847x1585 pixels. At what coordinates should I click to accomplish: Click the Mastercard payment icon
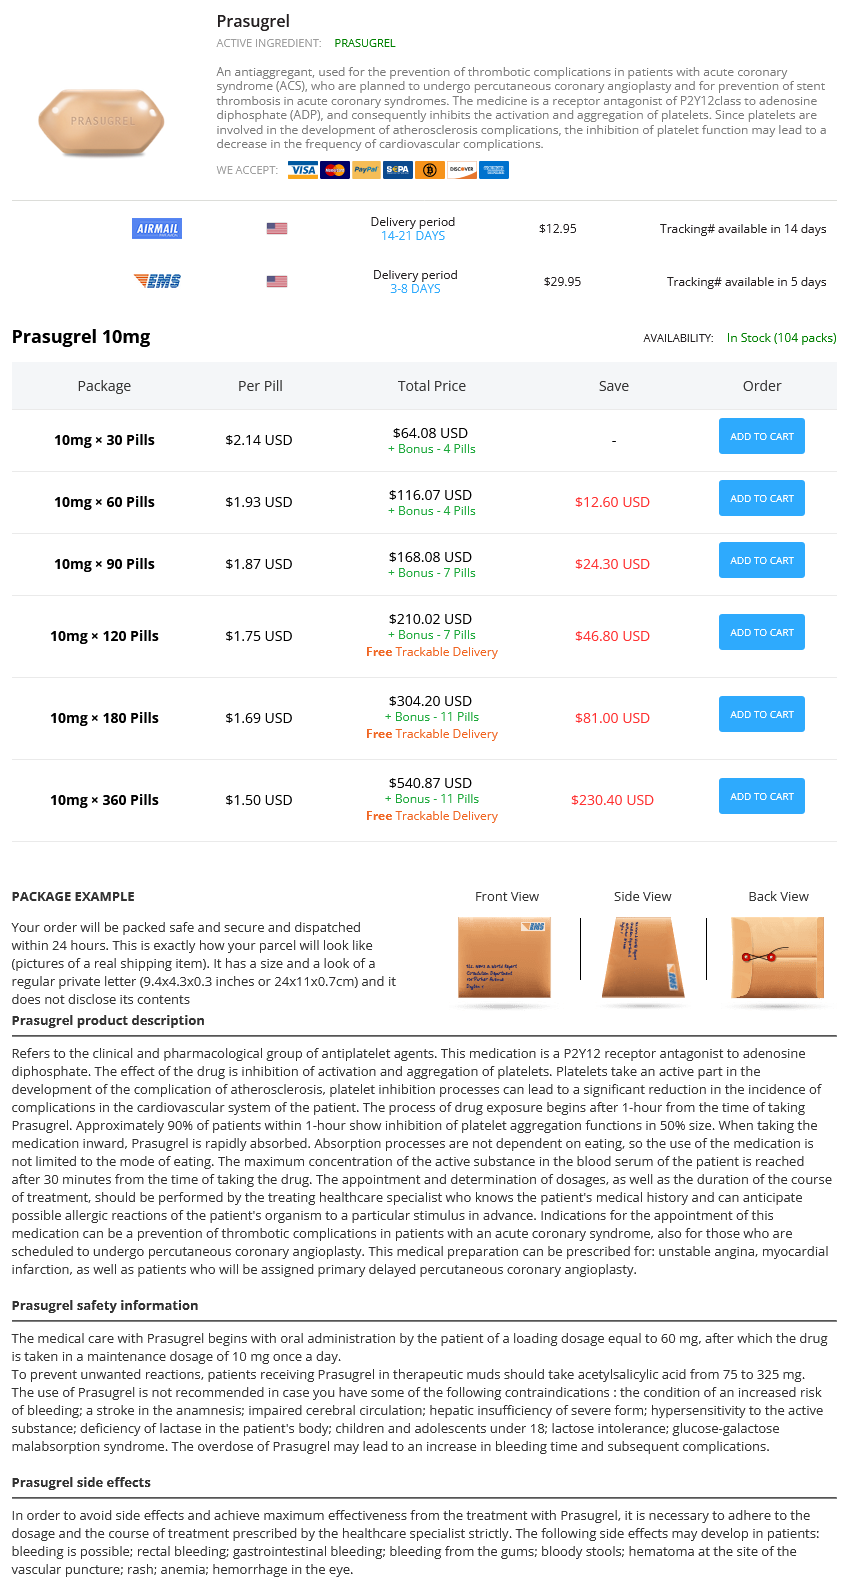pos(335,170)
